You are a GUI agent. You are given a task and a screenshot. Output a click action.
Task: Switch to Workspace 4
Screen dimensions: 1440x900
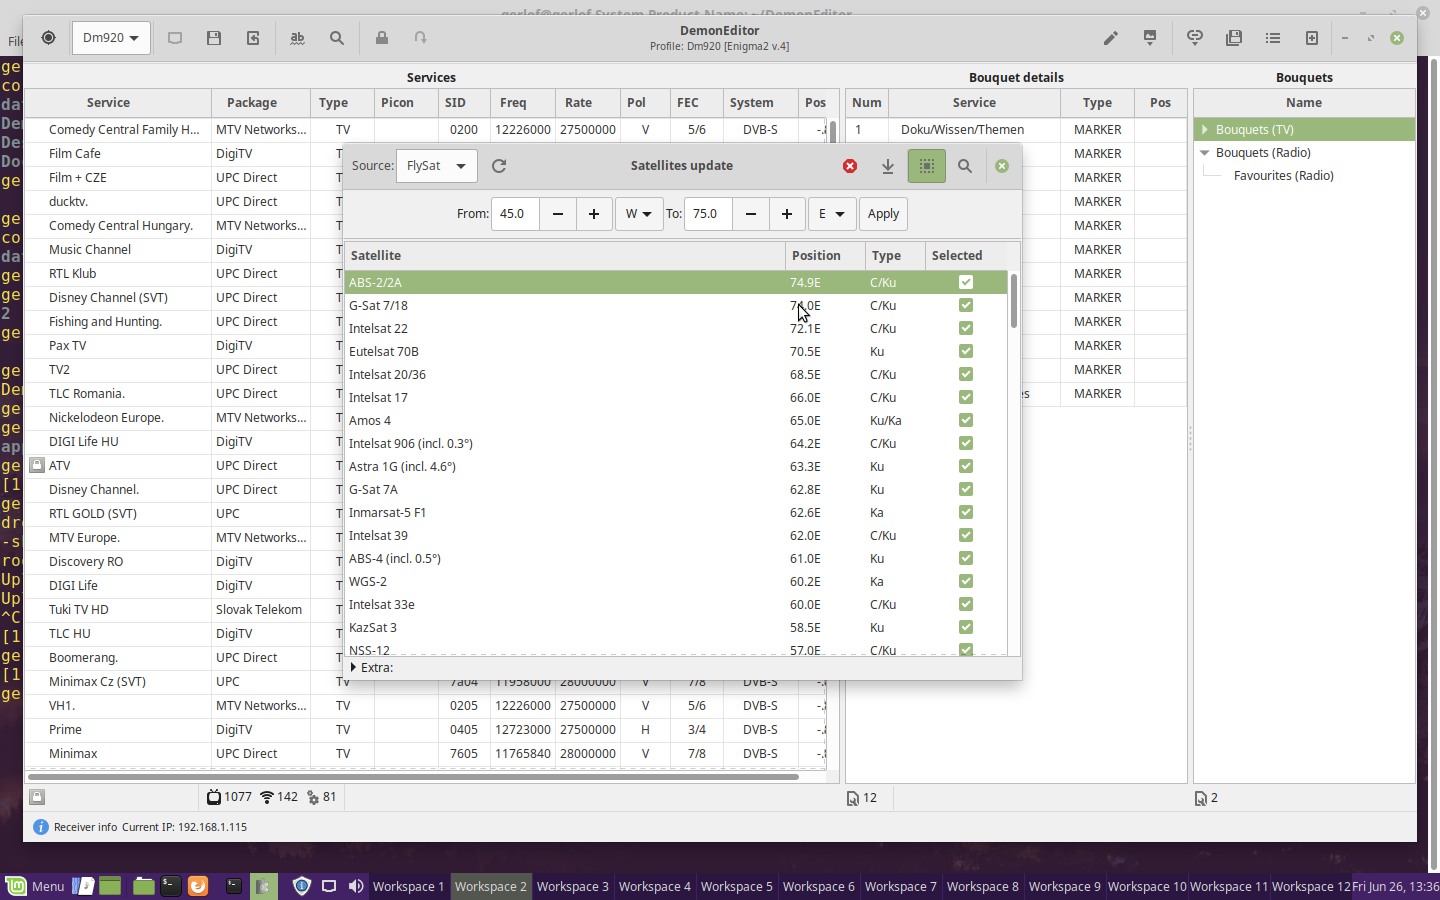[654, 886]
